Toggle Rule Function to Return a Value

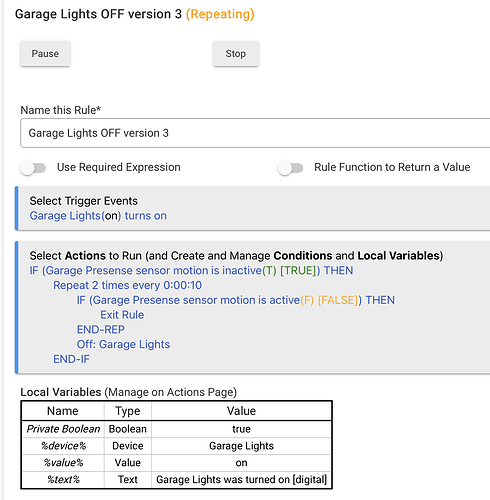coord(290,168)
